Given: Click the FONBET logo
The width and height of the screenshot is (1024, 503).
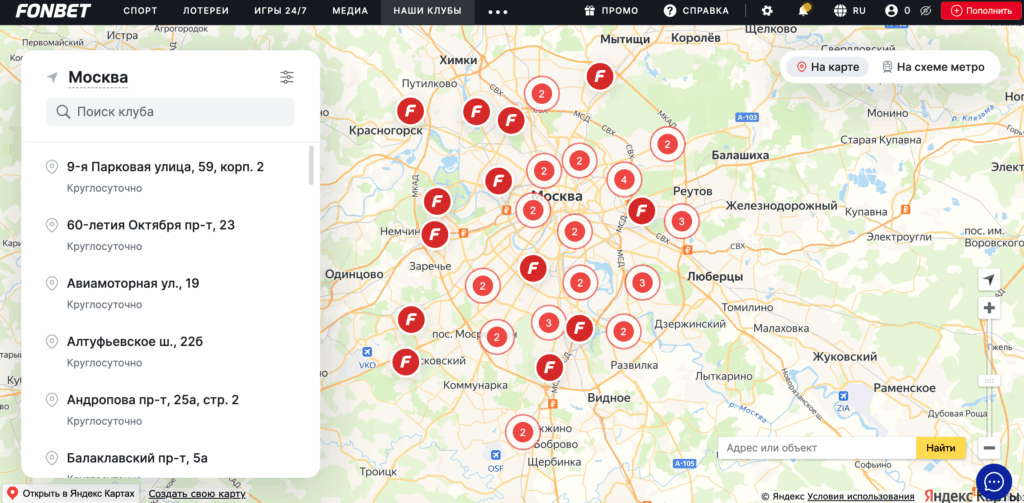Looking at the screenshot, I should coord(54,10).
